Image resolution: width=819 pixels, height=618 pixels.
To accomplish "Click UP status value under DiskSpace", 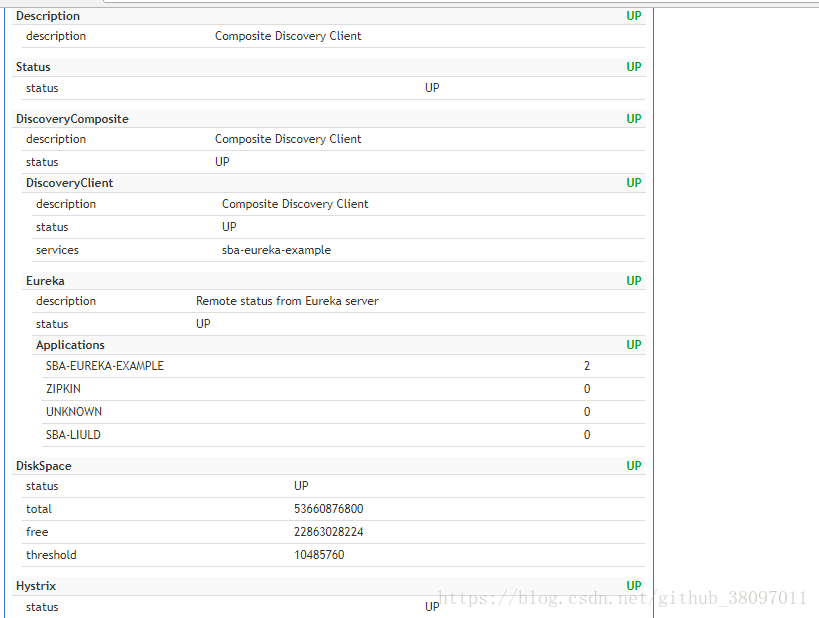I will pyautogui.click(x=301, y=486).
